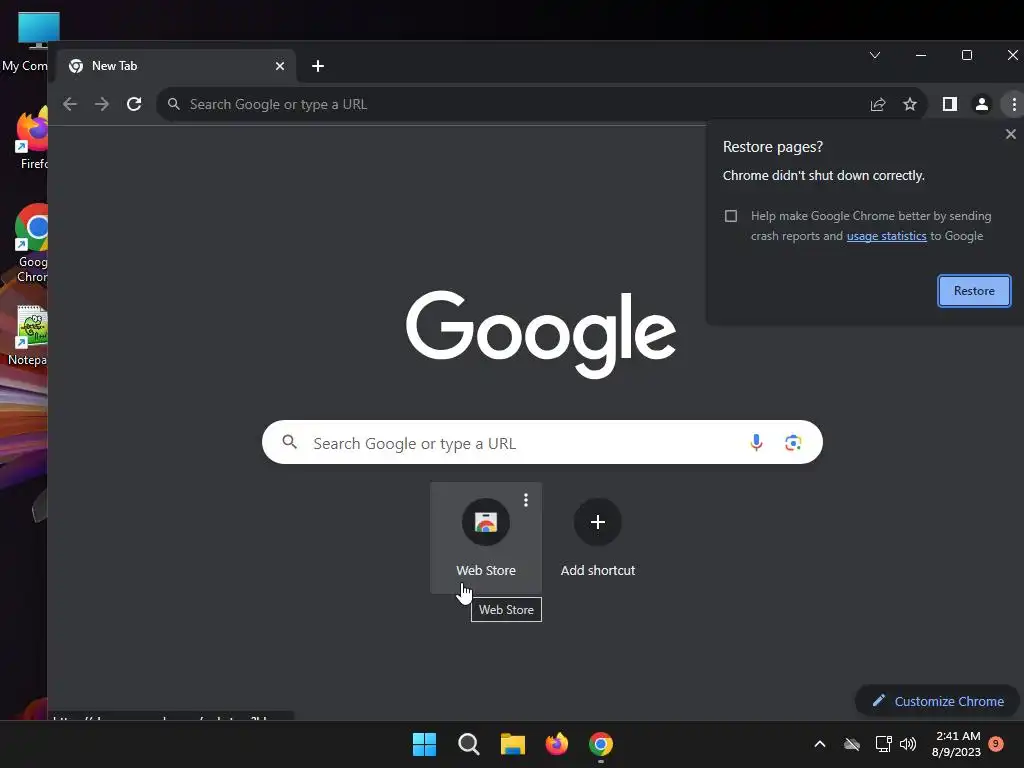Open Customize Chrome
The width and height of the screenshot is (1024, 768).
(x=938, y=701)
